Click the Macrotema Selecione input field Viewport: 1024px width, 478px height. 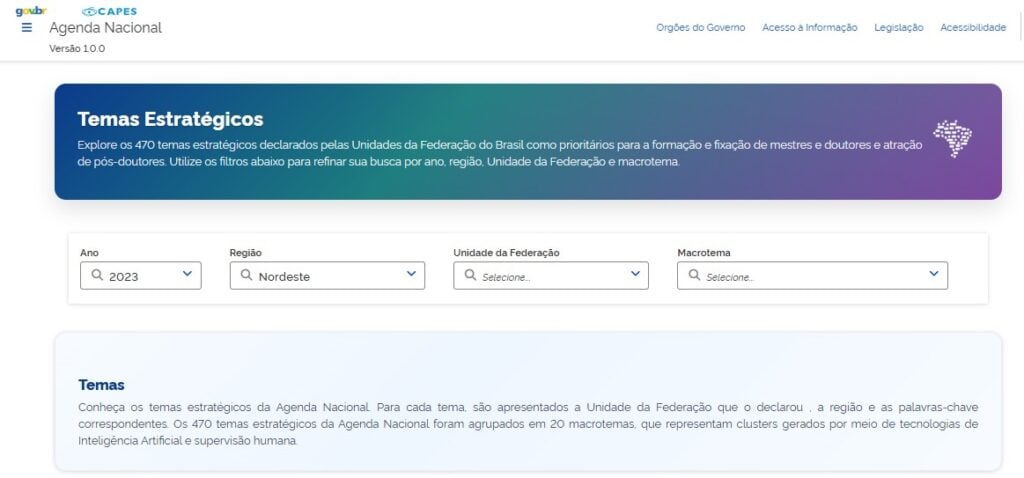810,276
